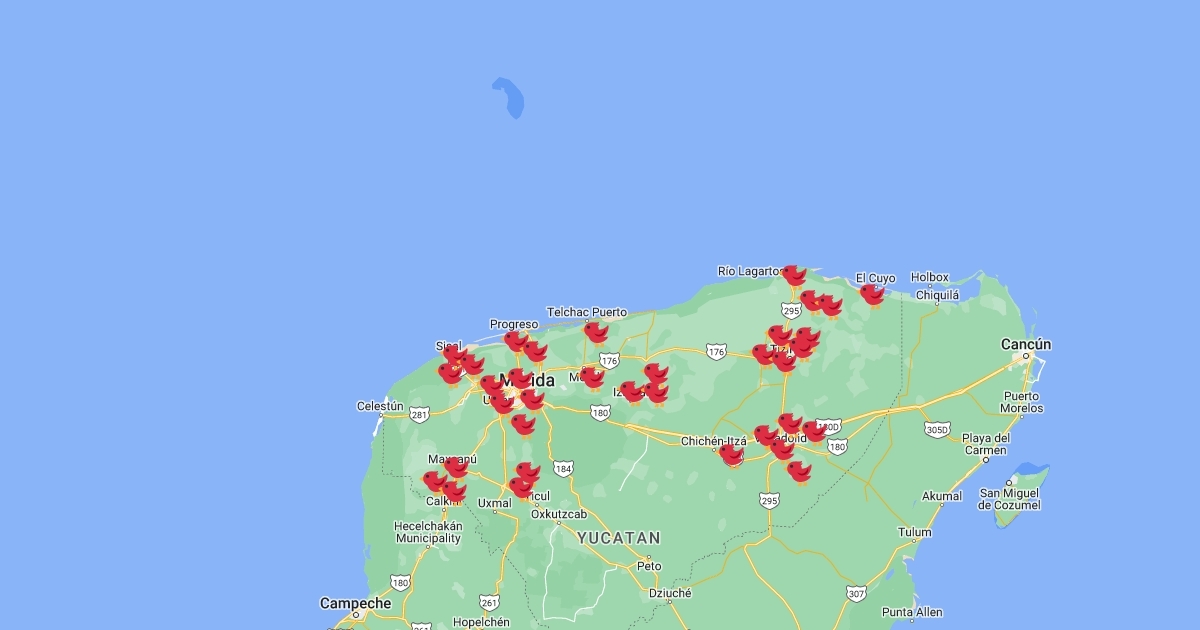The image size is (1200, 630).
Task: Click the Oxkutzcab town label
Action: pos(559,514)
